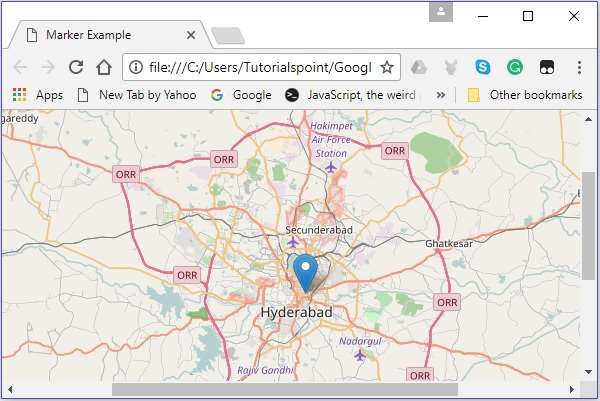Screen dimensions: 600x401
Task: Open the Chrome three-dot menu
Action: click(x=579, y=67)
